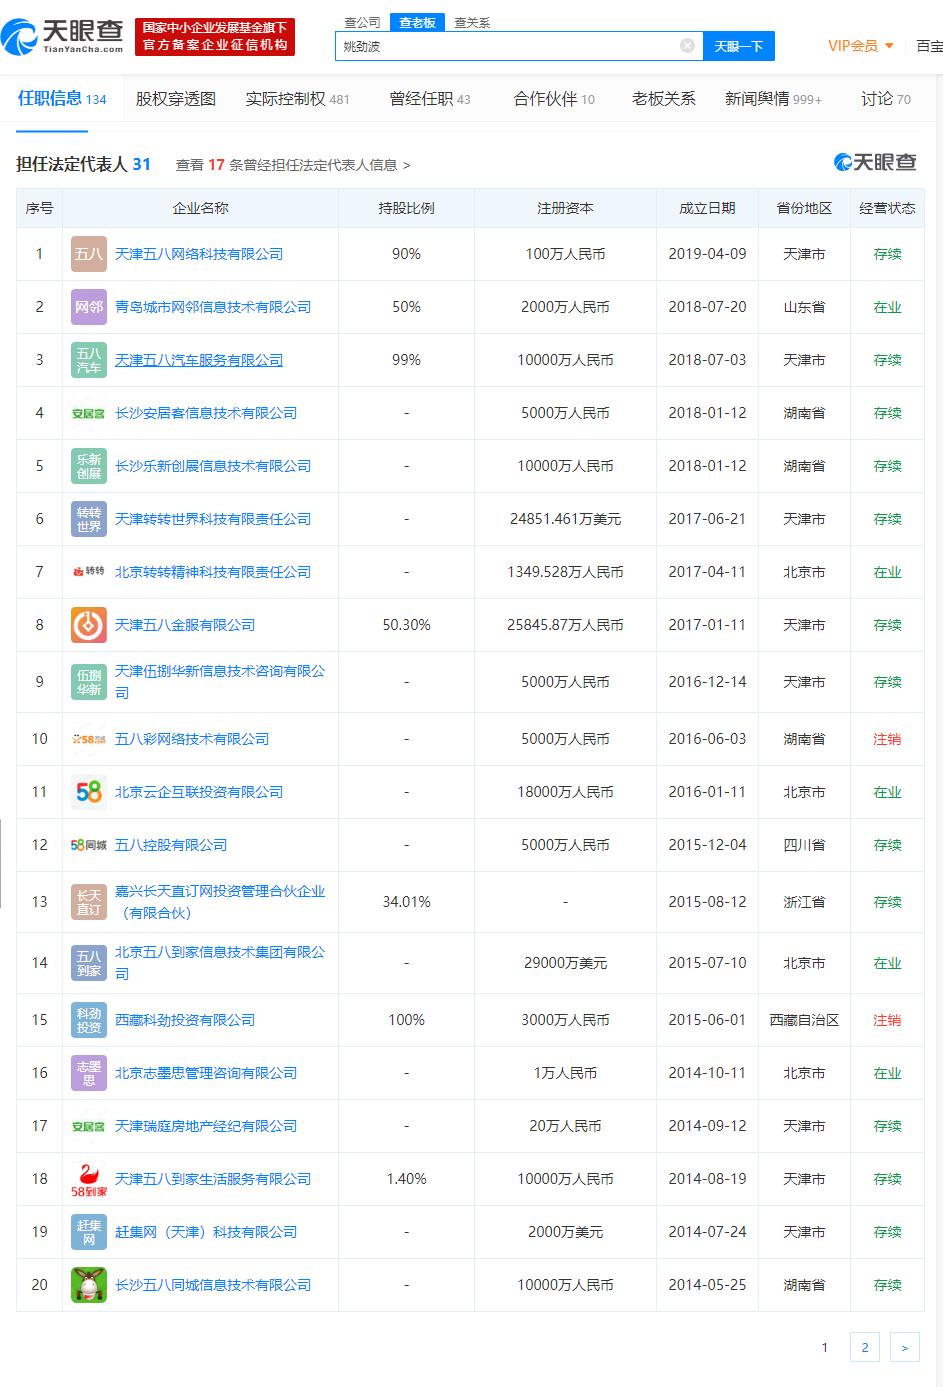
Task: Open 赶集网 logo in row 19
Action: tap(89, 1232)
